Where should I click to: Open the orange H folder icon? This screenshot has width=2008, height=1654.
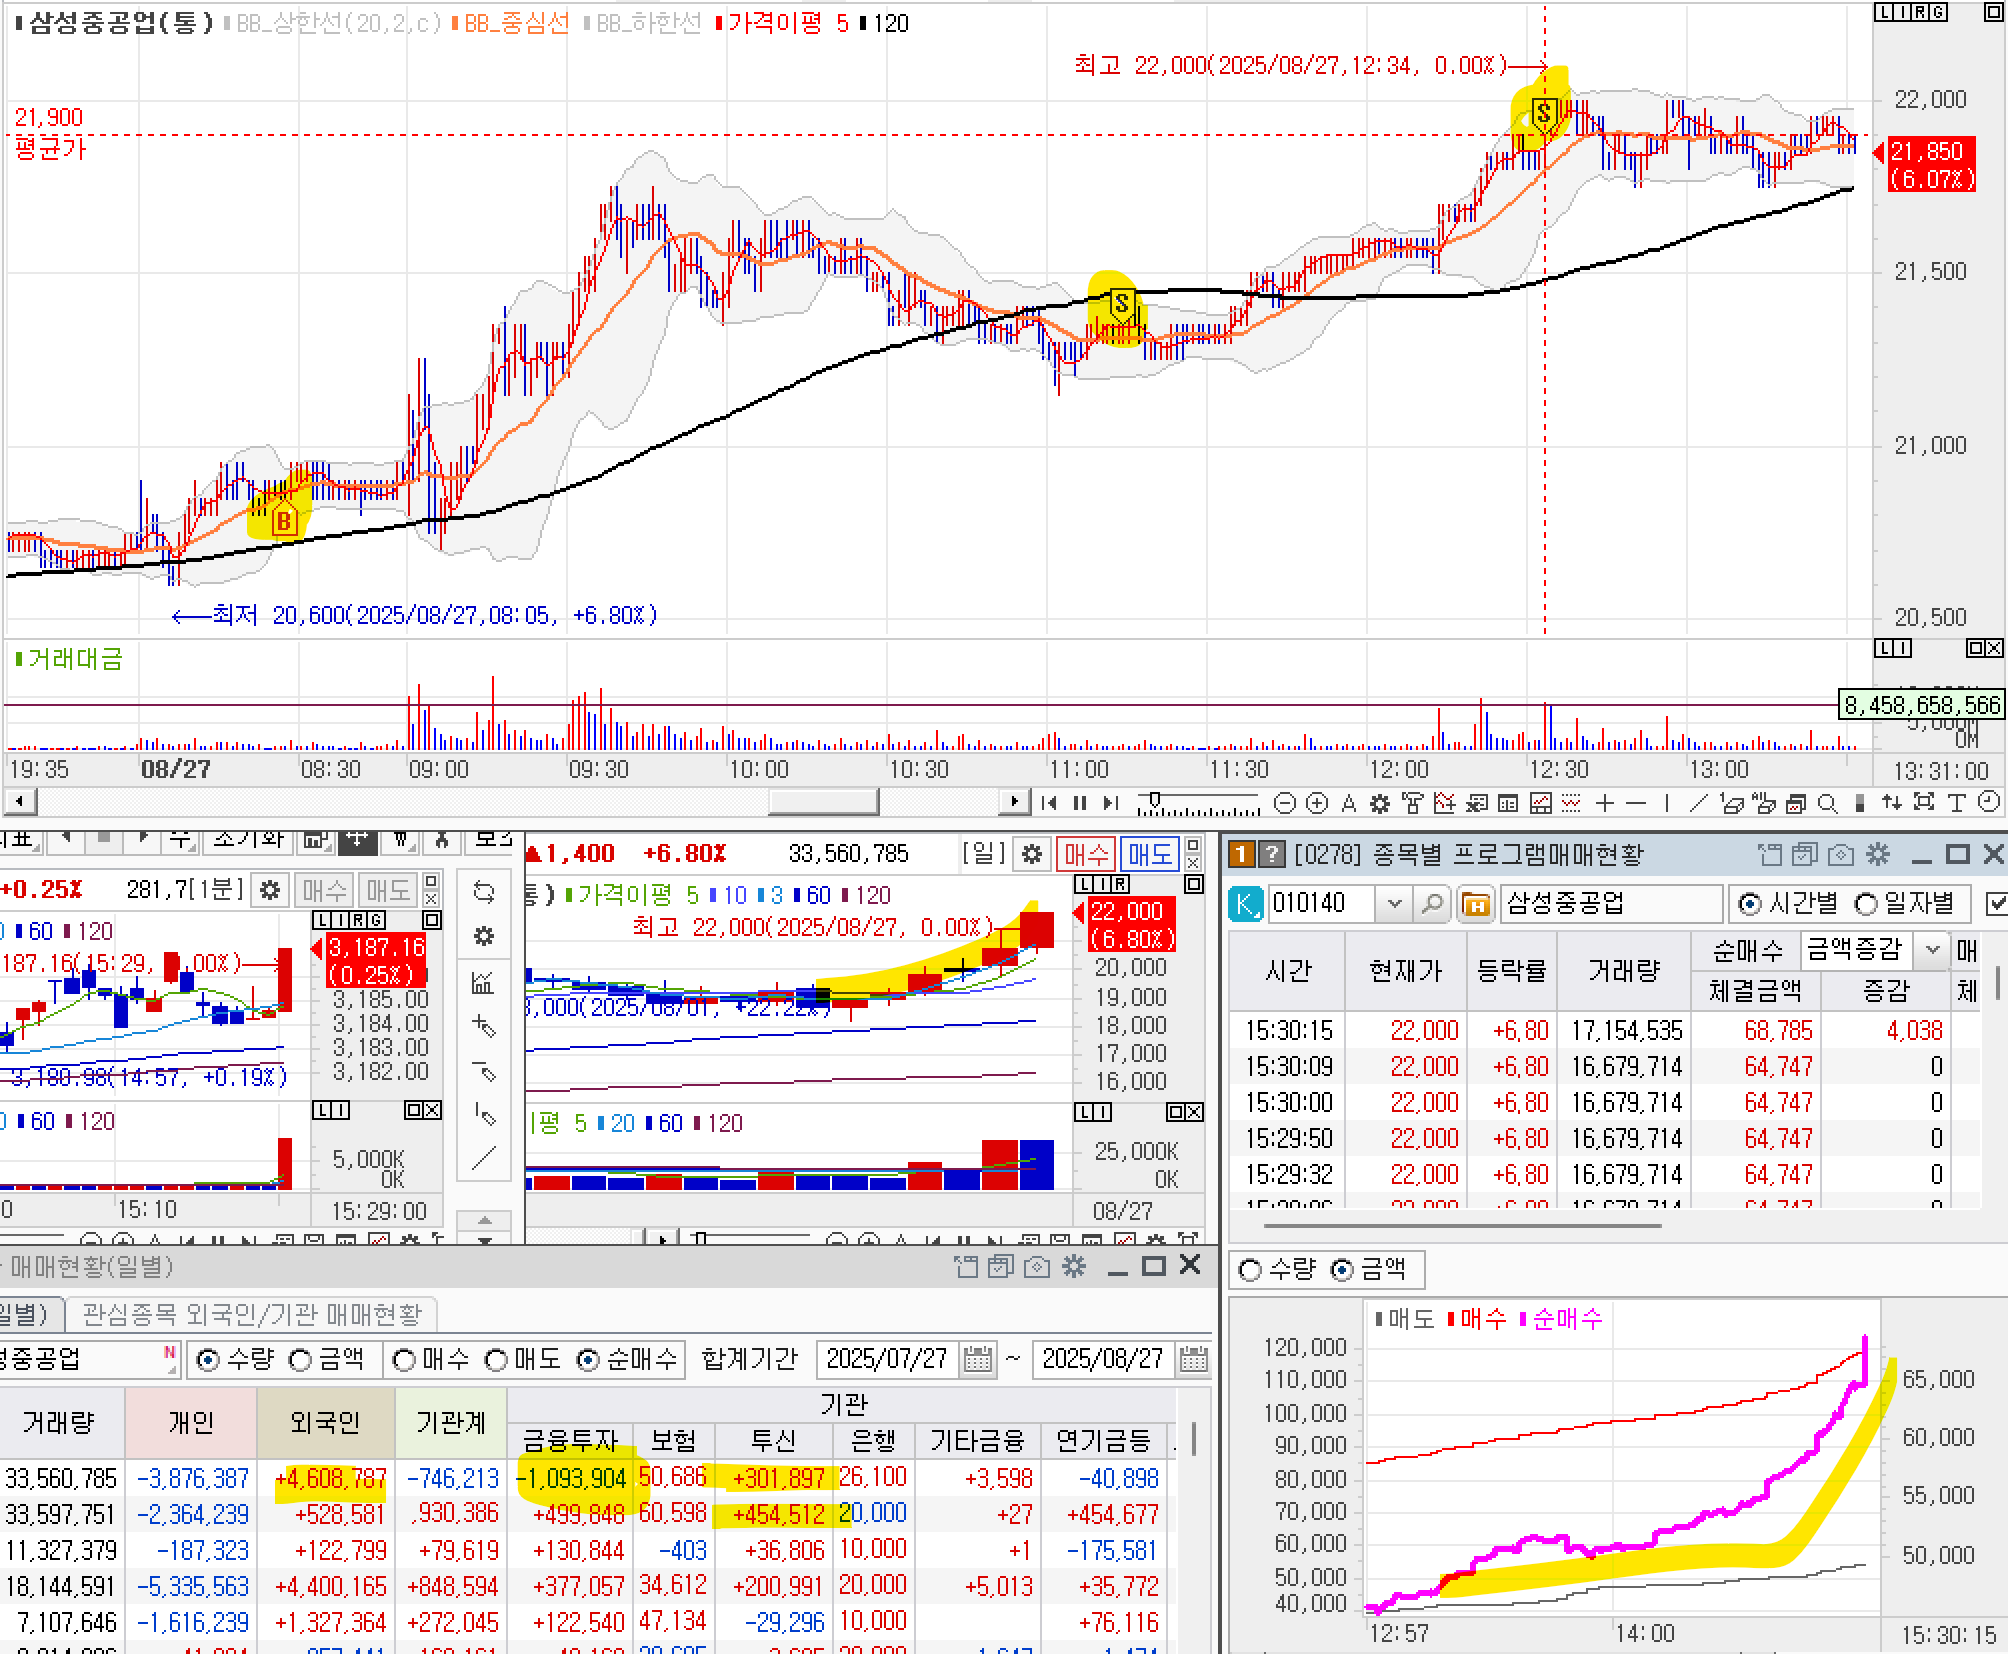coord(1475,904)
